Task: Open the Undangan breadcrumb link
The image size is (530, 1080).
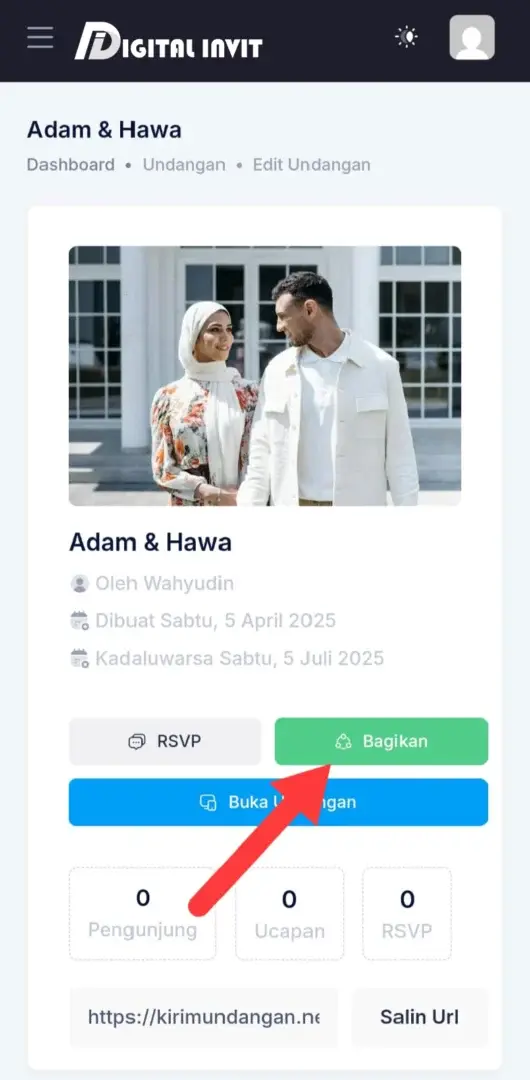Action: pos(184,165)
